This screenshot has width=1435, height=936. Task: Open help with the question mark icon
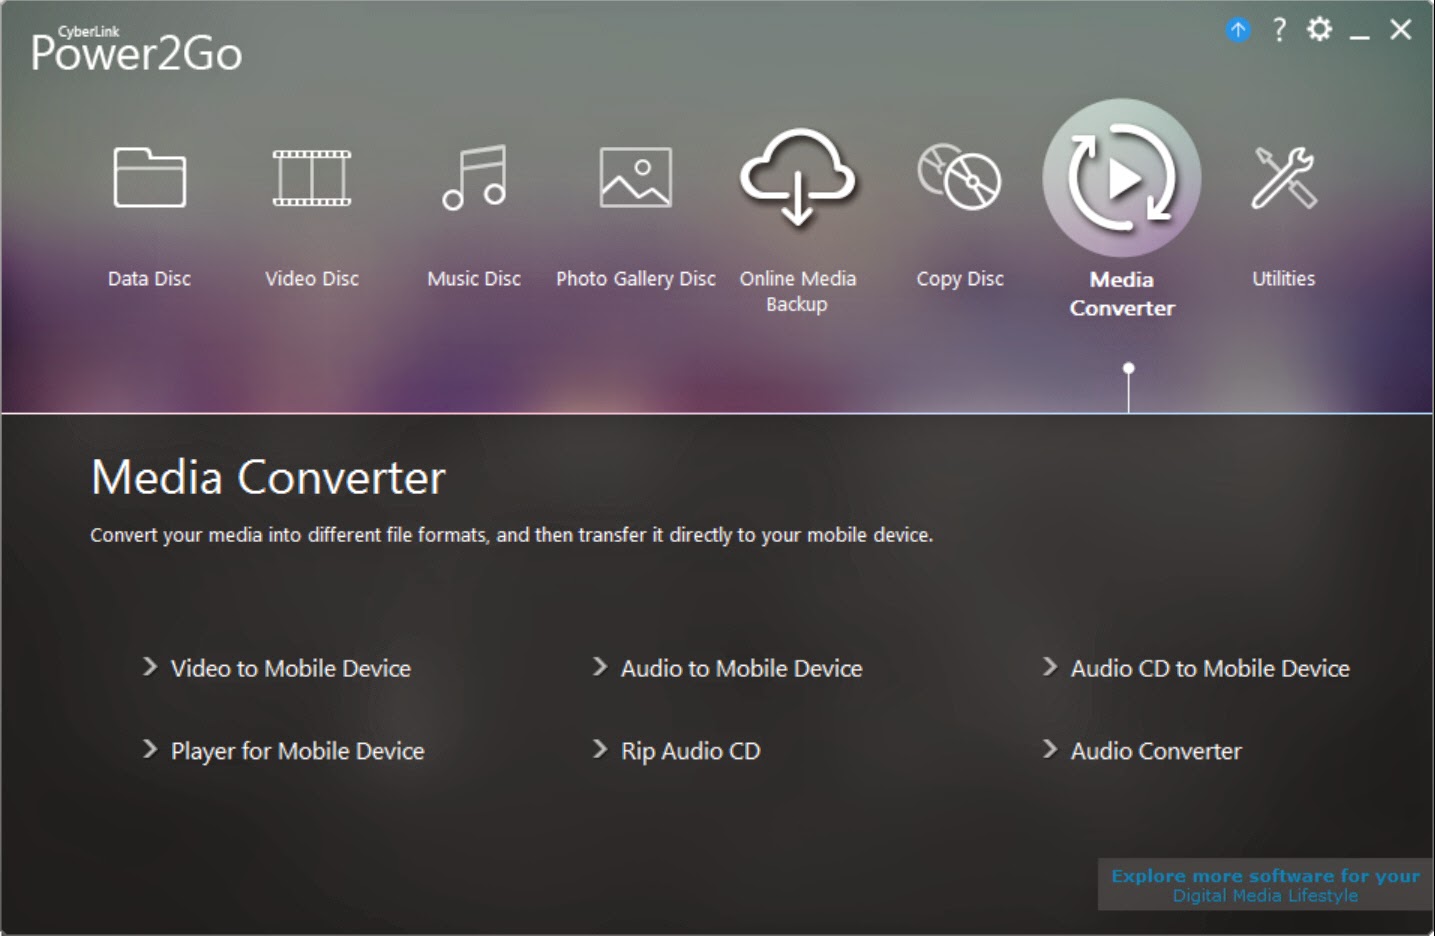pos(1279,30)
